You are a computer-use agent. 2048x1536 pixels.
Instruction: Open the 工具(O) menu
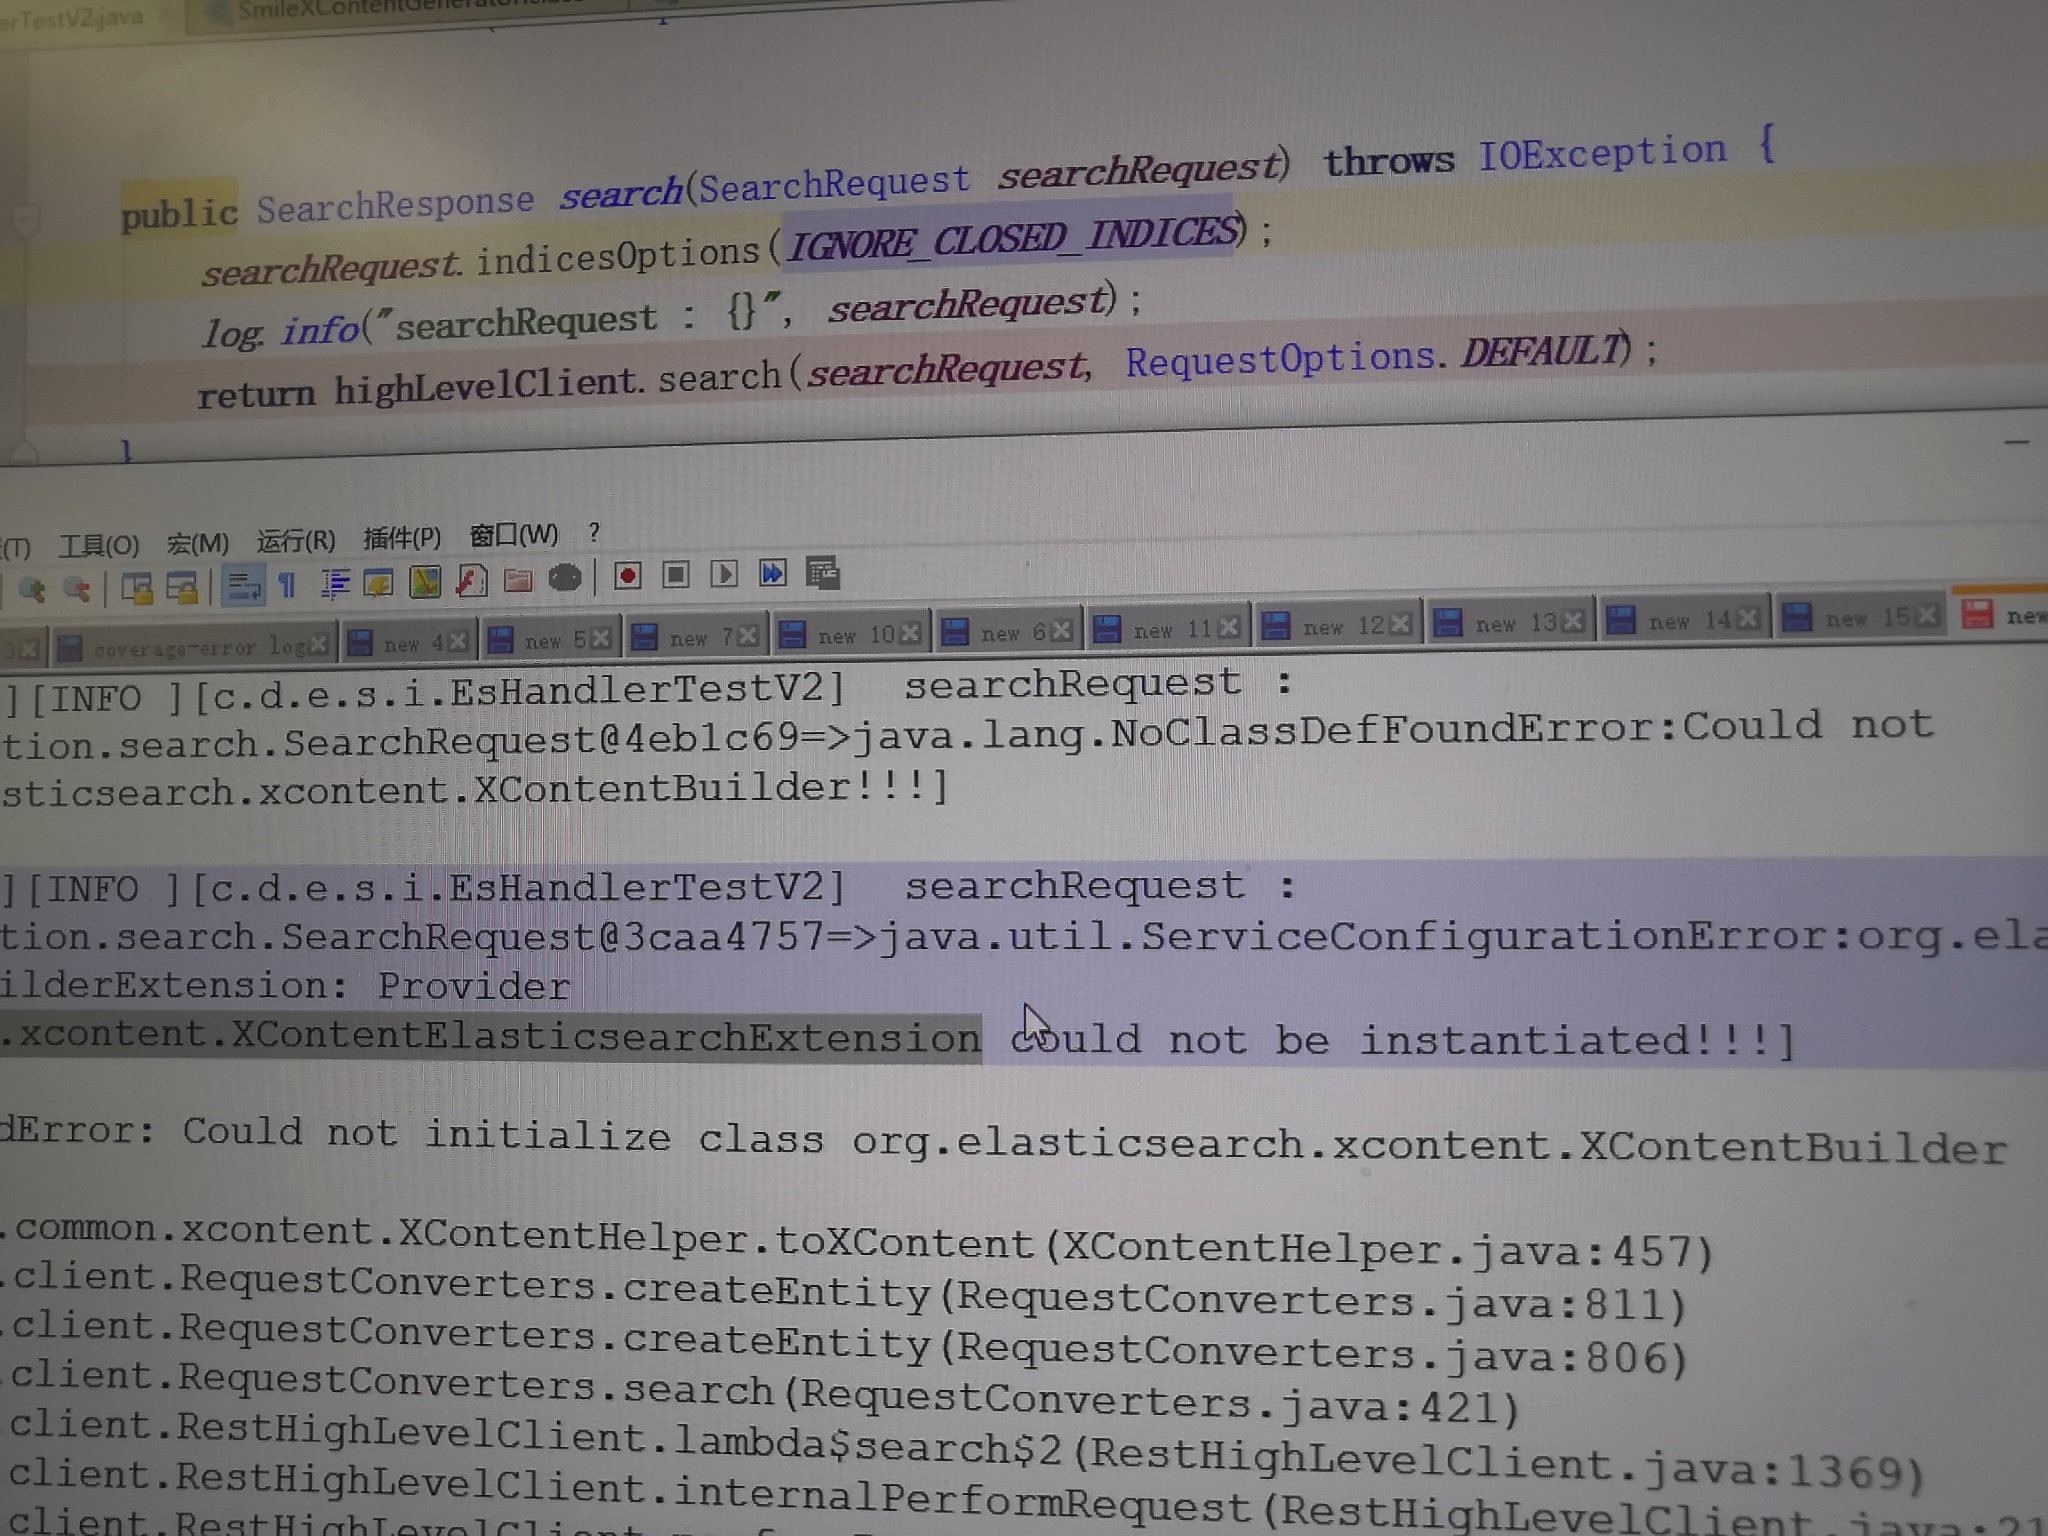pos(99,545)
